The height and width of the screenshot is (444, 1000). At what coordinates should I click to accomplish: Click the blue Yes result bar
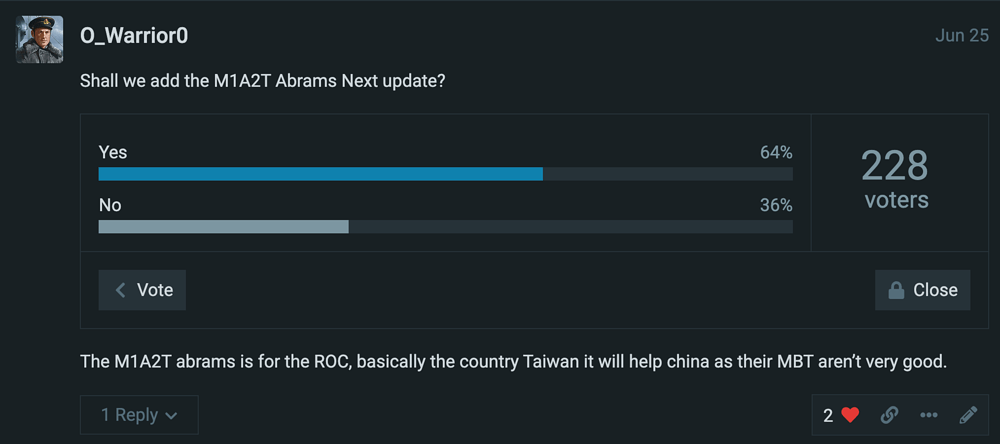click(320, 174)
